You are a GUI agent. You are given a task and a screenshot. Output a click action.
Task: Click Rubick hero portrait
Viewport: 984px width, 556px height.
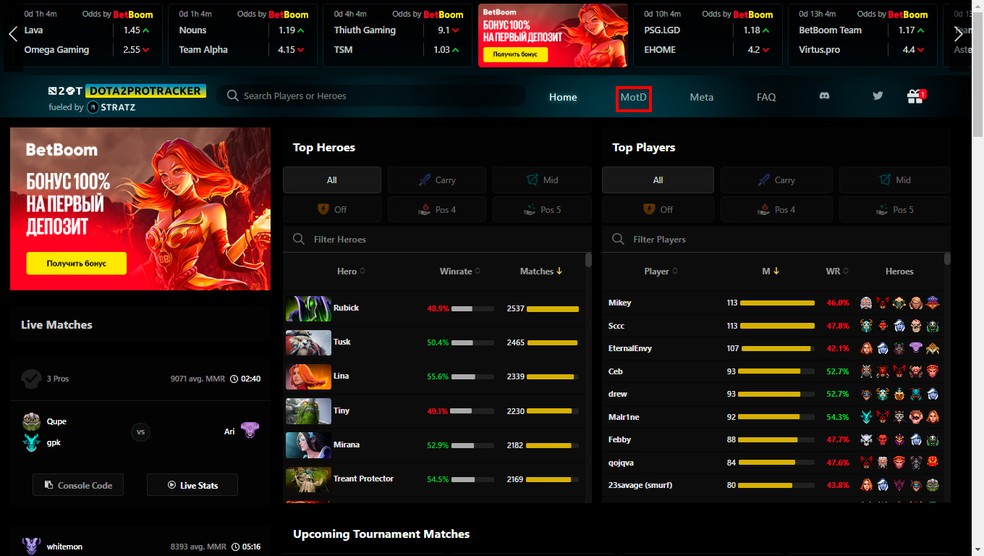[308, 308]
